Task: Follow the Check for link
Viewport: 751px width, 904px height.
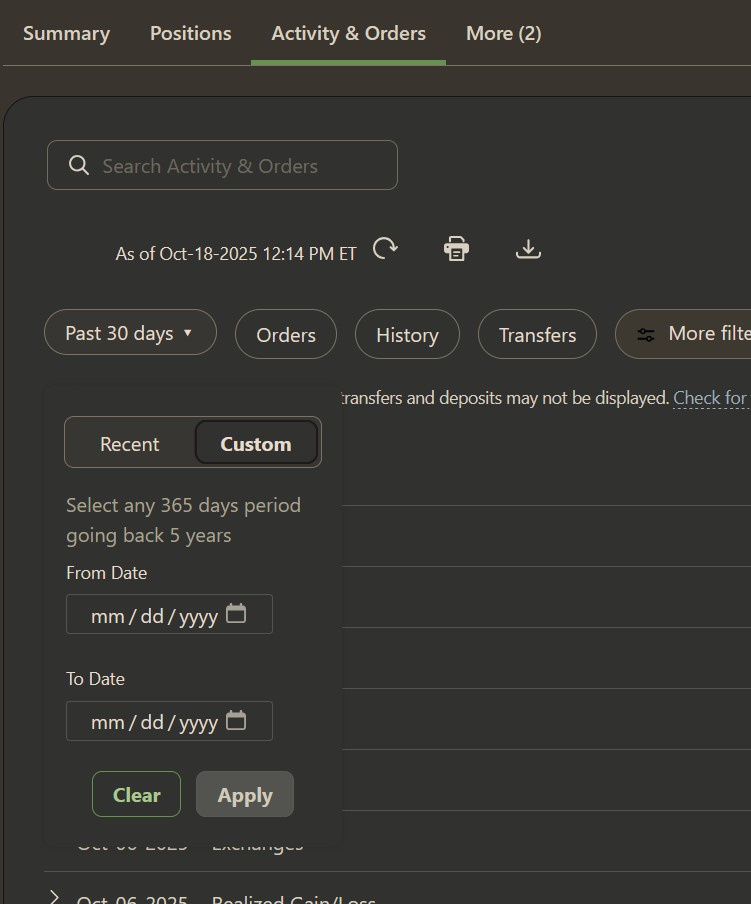Action: 711,398
